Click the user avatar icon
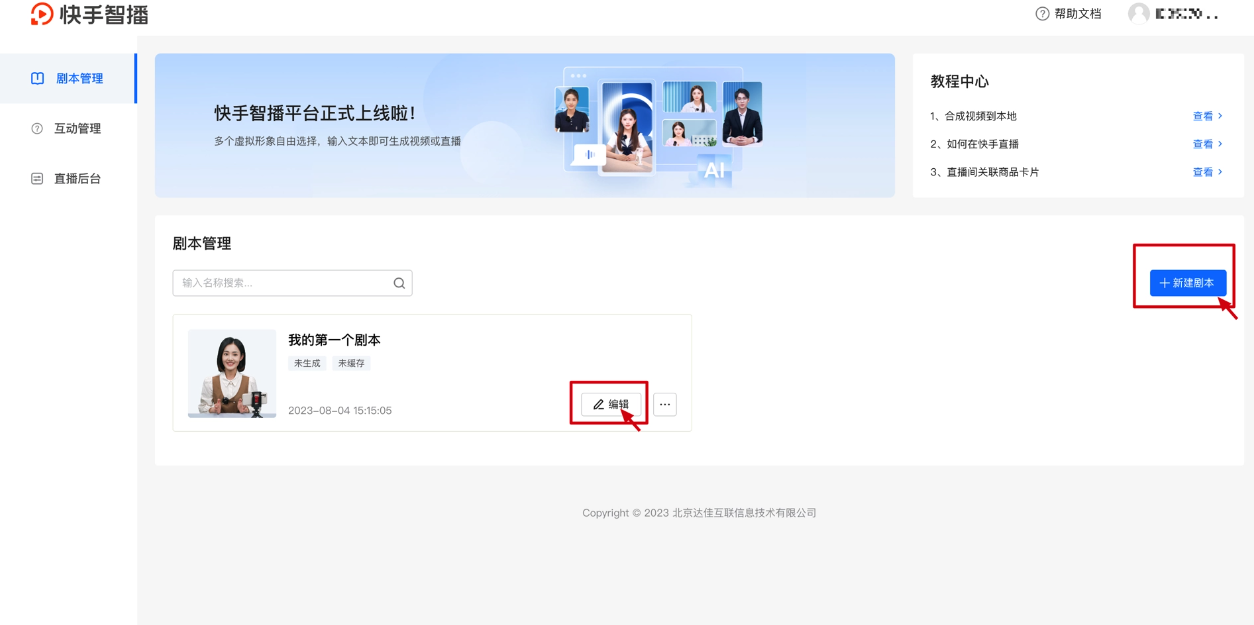This screenshot has height=625, width=1254. (1139, 14)
